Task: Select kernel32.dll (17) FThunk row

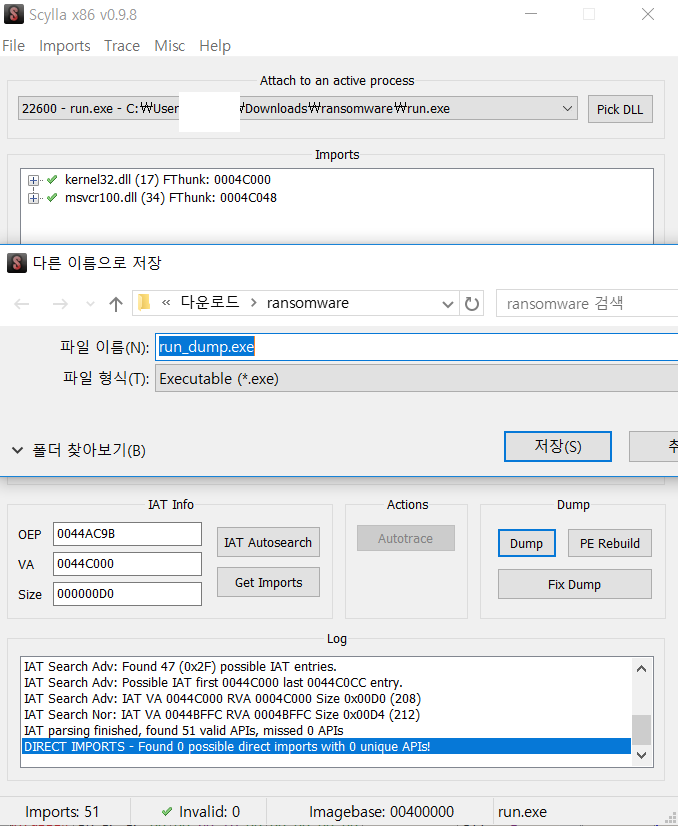Action: (168, 180)
